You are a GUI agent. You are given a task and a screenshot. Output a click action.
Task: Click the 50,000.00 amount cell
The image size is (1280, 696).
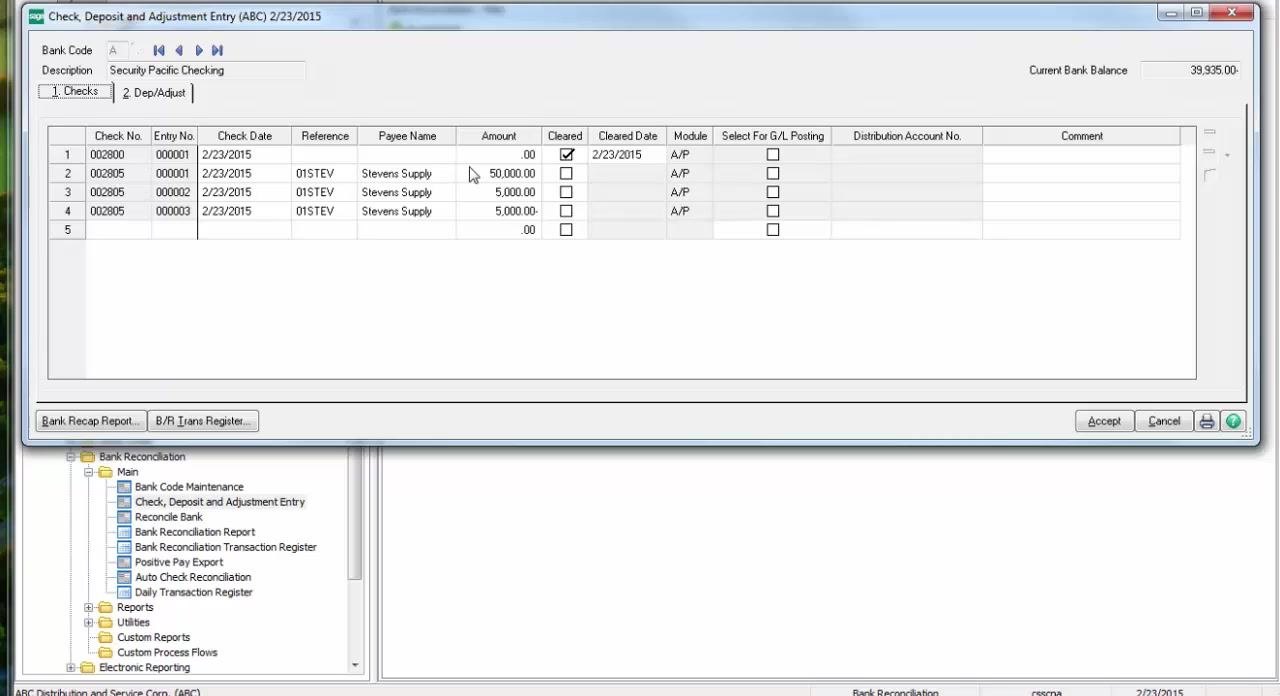pos(499,173)
